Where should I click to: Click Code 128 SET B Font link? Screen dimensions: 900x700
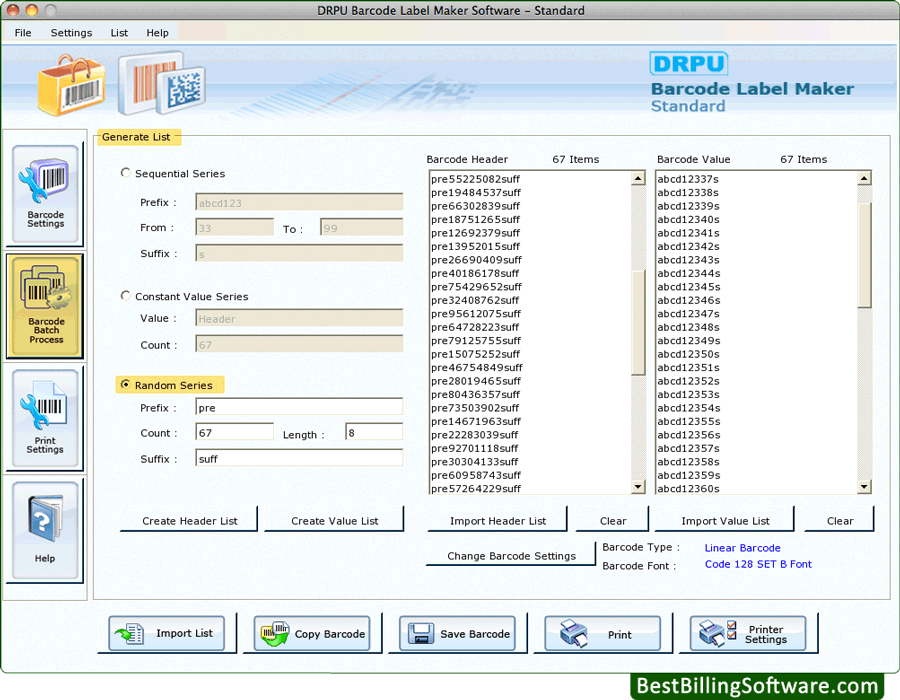coord(758,564)
